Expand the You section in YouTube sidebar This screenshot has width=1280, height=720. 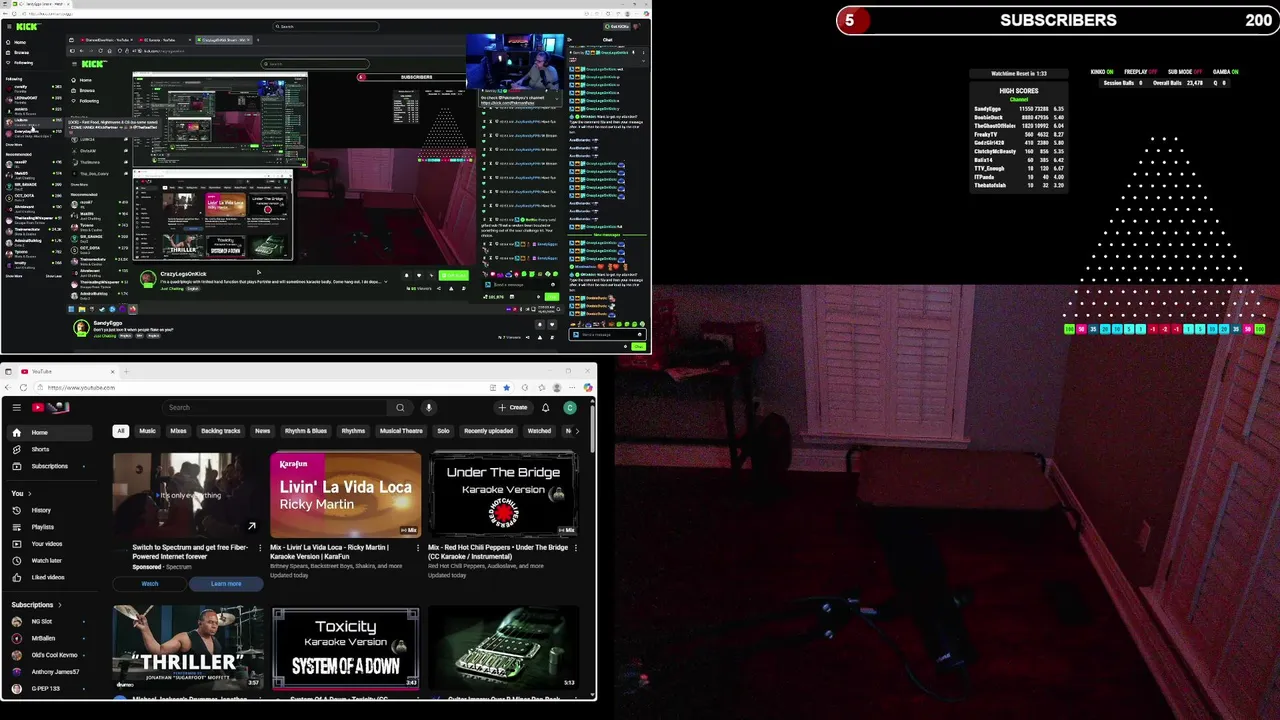click(21, 493)
